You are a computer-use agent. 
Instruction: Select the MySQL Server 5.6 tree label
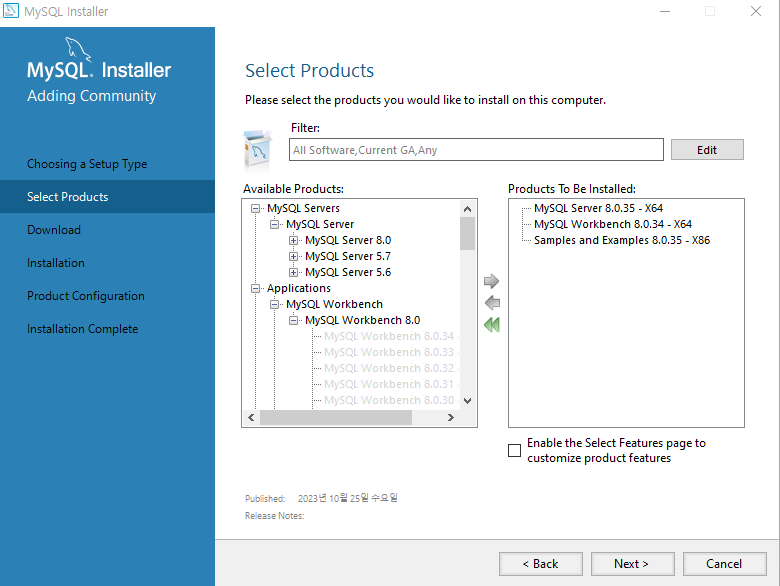pos(348,272)
